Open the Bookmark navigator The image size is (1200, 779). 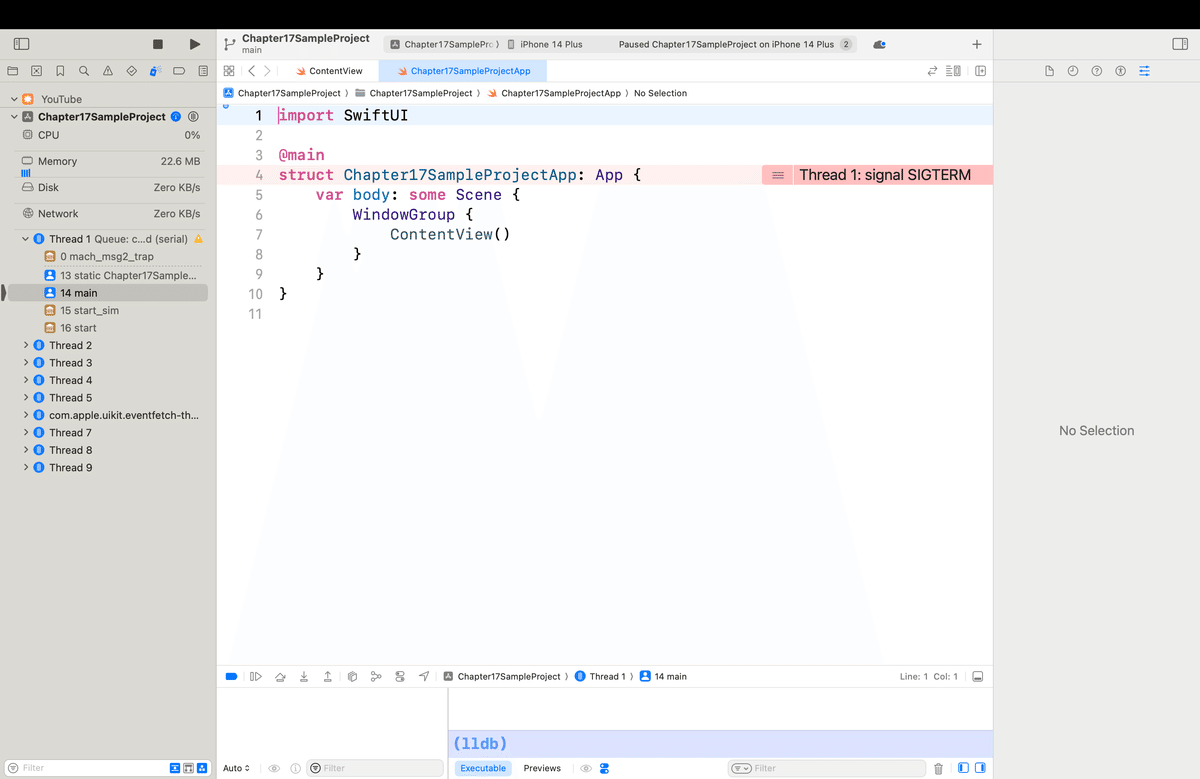tap(60, 71)
